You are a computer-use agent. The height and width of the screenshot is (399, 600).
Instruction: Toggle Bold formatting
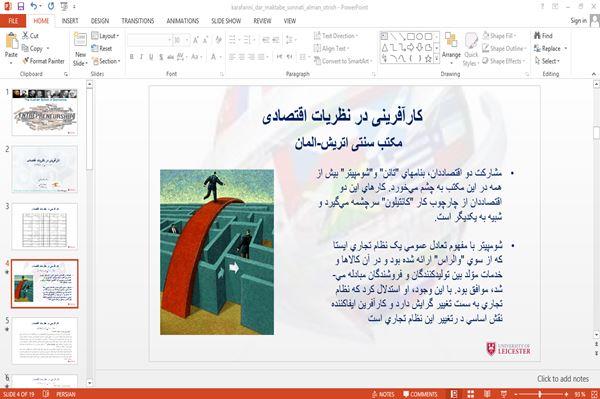(x=132, y=57)
